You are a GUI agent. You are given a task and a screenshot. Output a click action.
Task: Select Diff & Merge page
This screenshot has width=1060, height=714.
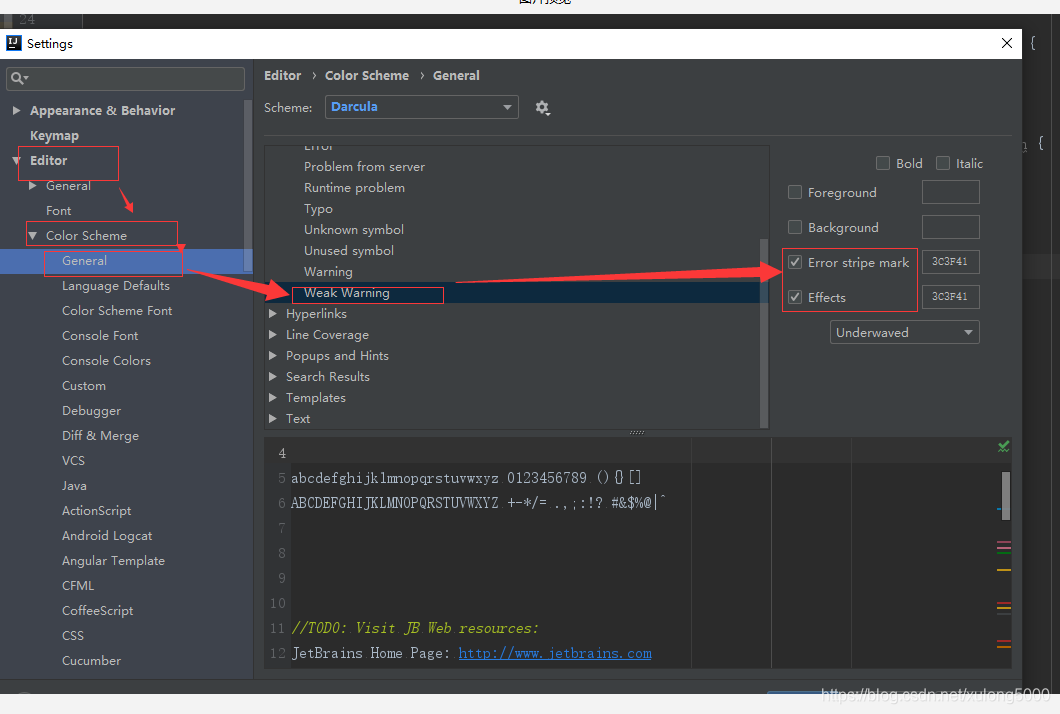pyautogui.click(x=100, y=435)
